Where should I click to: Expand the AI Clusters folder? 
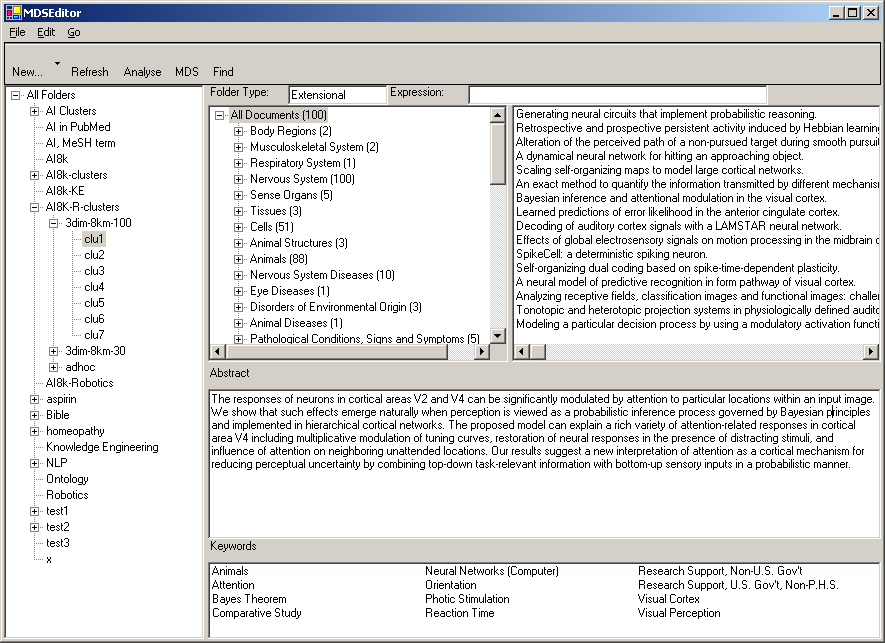click(x=34, y=111)
